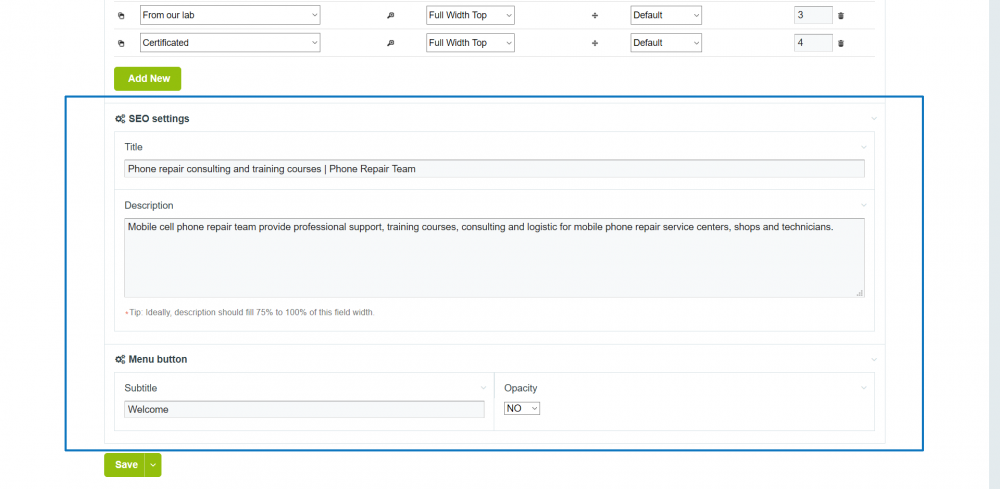Click the green Save button
The width and height of the screenshot is (1000, 489).
pyautogui.click(x=126, y=465)
